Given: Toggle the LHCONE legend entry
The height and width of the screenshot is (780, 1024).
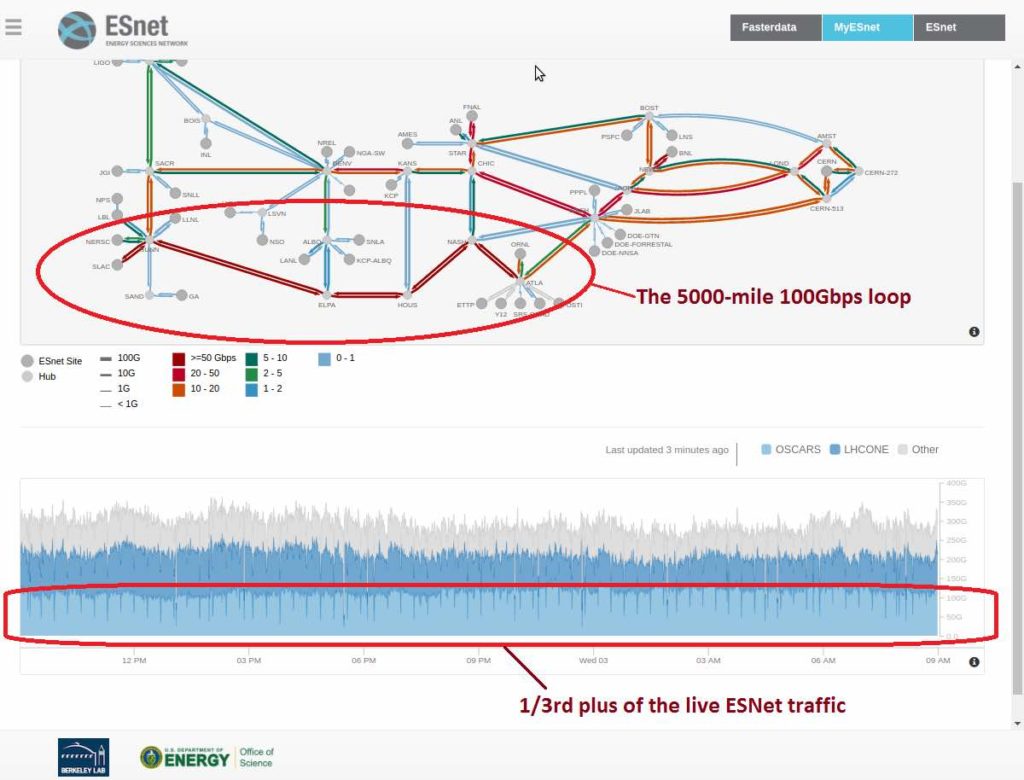Looking at the screenshot, I should 859,449.
